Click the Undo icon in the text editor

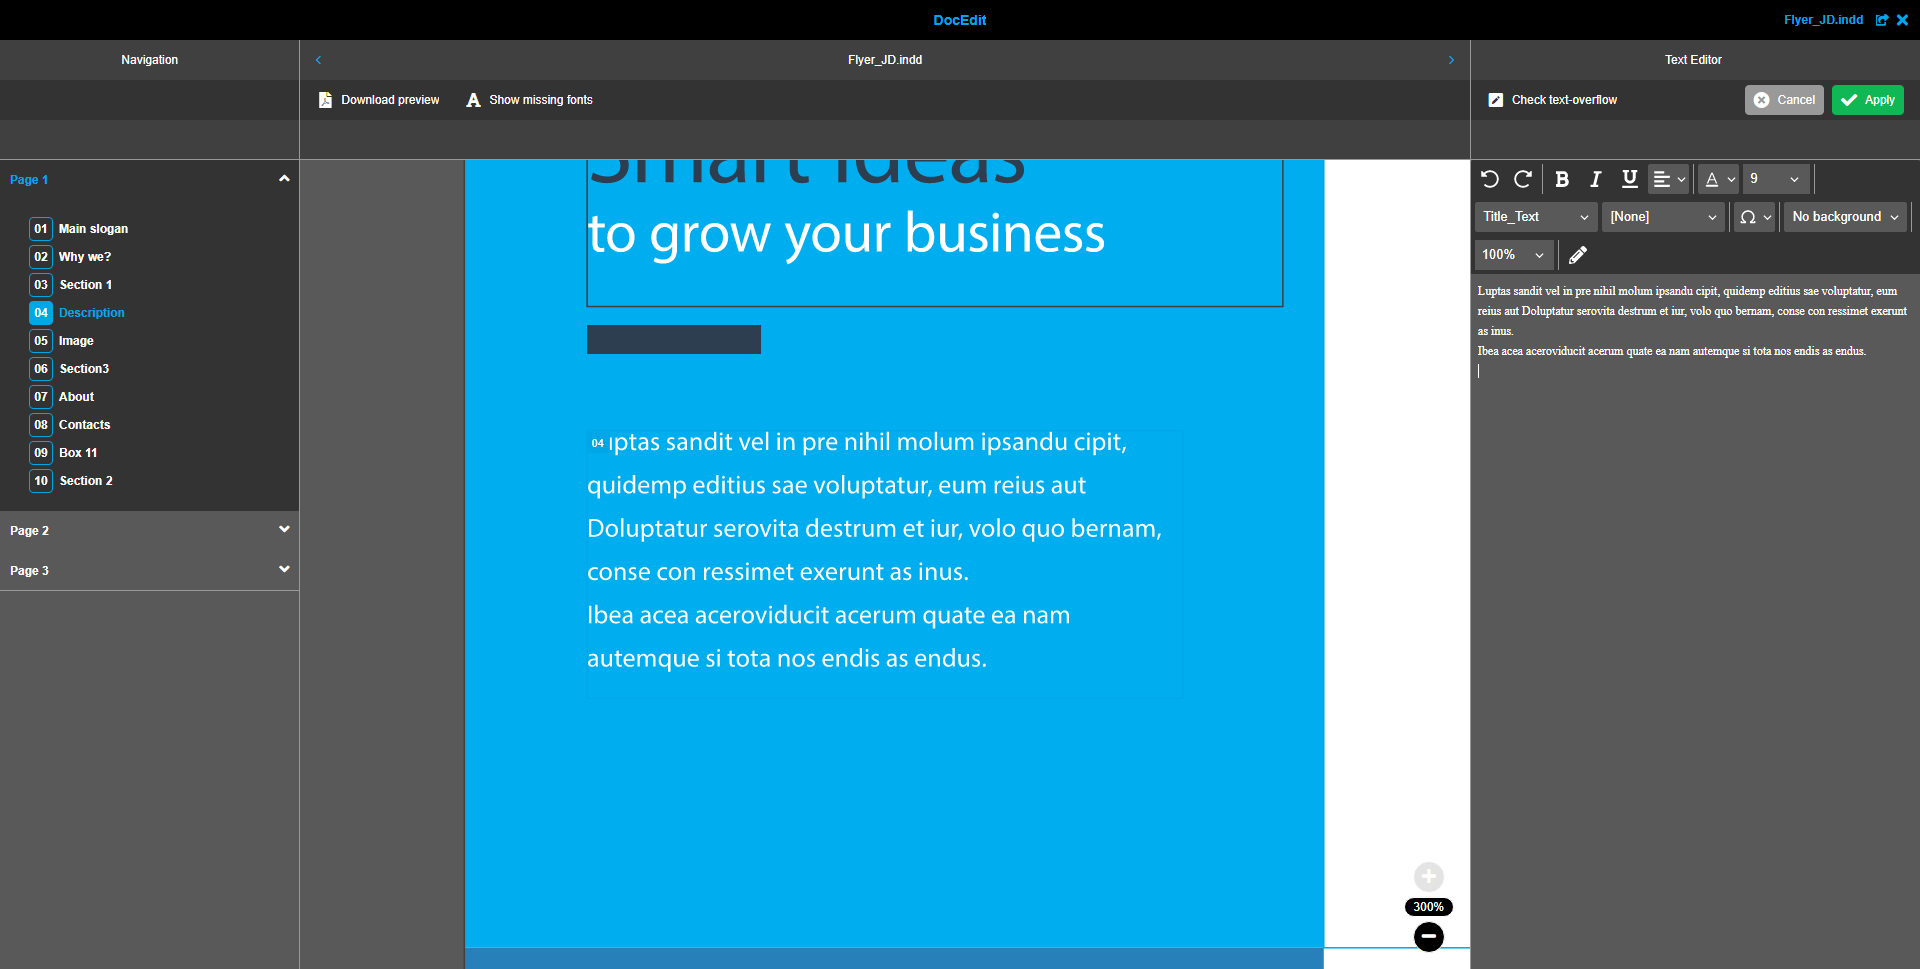point(1490,179)
